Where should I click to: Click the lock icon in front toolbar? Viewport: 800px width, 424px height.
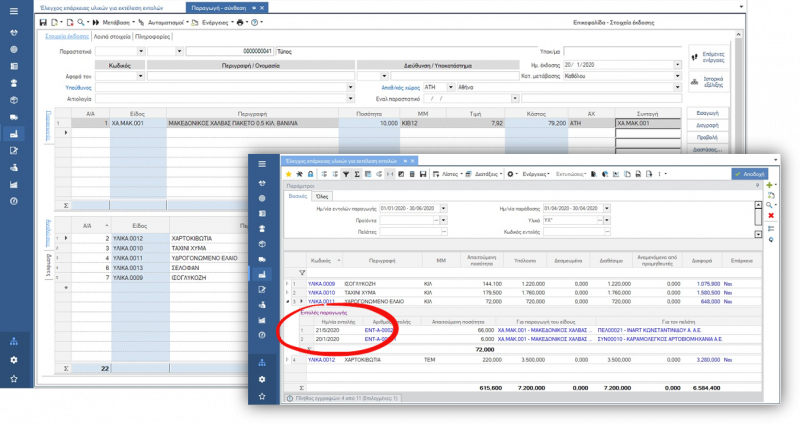310,174
